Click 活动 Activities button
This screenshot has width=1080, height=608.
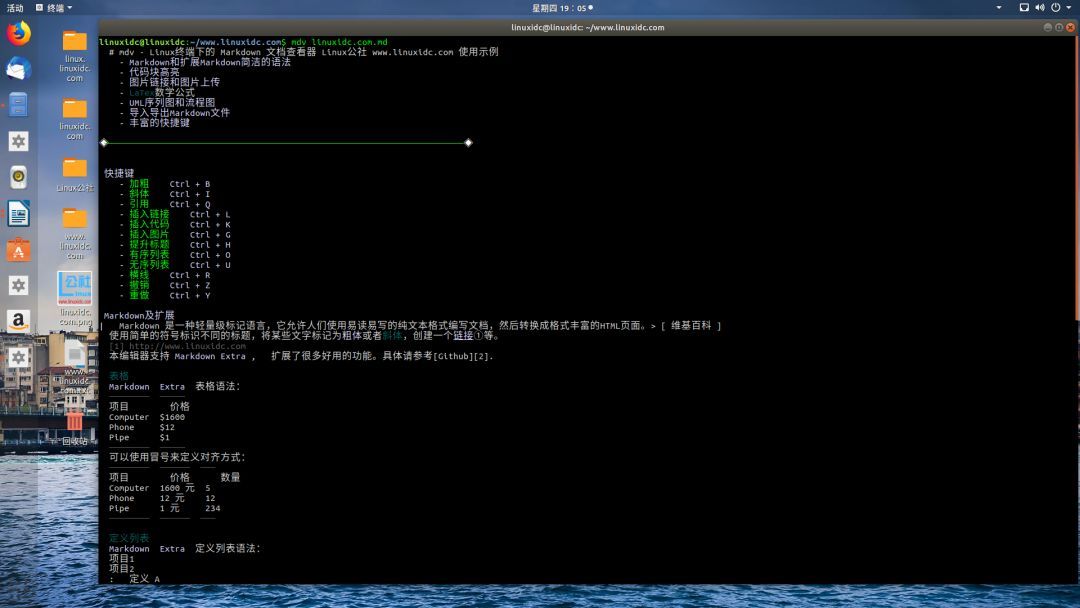point(14,8)
